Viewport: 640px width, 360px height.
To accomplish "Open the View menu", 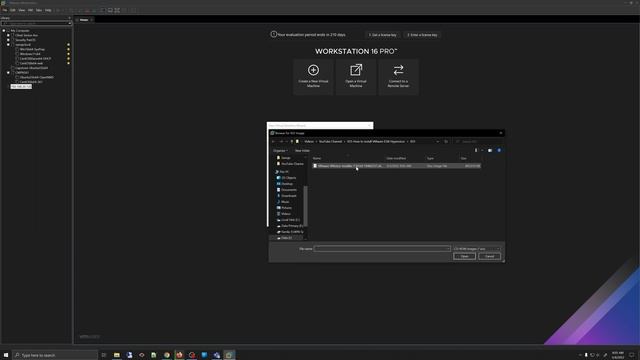I will (x=22, y=10).
